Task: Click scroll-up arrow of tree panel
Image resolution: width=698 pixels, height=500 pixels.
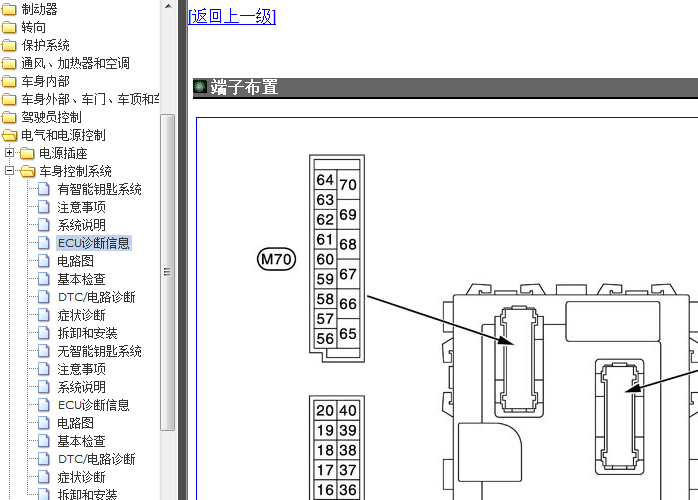Action: pos(168,6)
